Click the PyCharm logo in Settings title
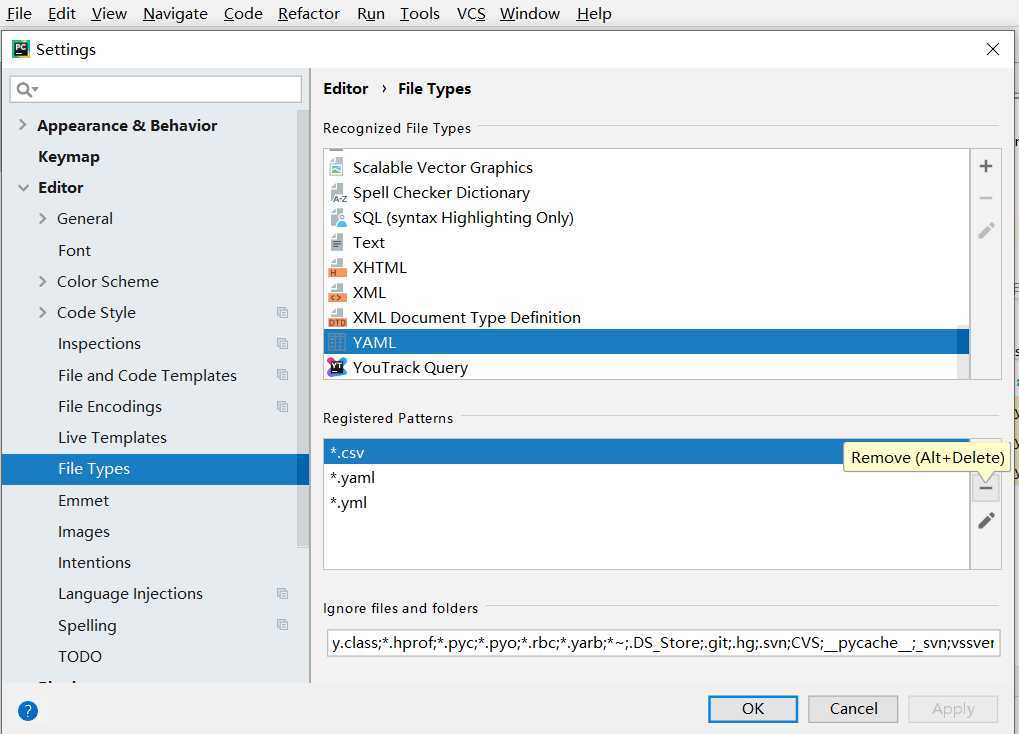 click(21, 49)
